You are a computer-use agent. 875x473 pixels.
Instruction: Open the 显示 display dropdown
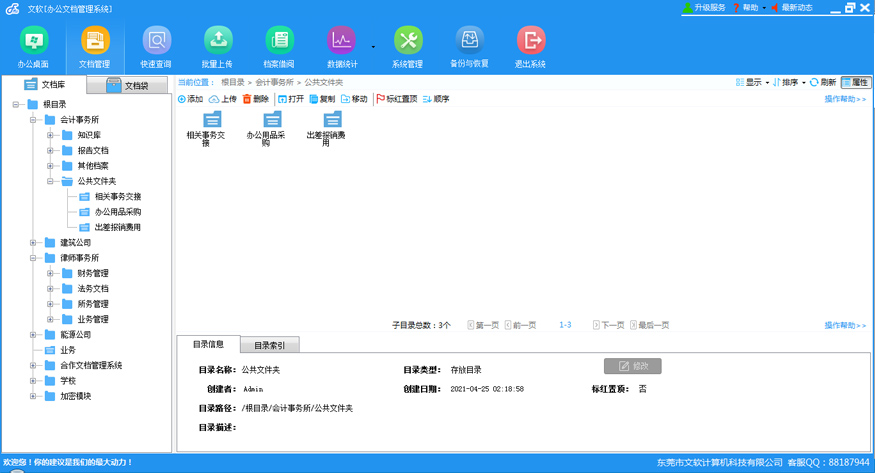(x=752, y=82)
